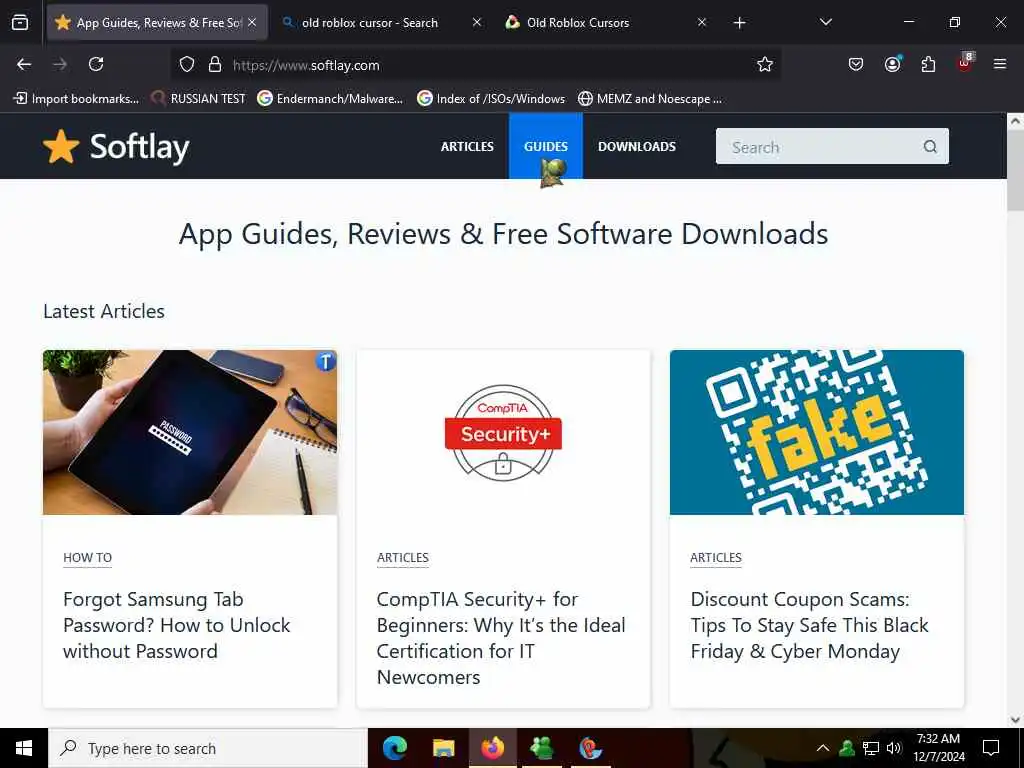The height and width of the screenshot is (768, 1024).
Task: Switch to Old Roblox Cursors tab
Action: [578, 23]
